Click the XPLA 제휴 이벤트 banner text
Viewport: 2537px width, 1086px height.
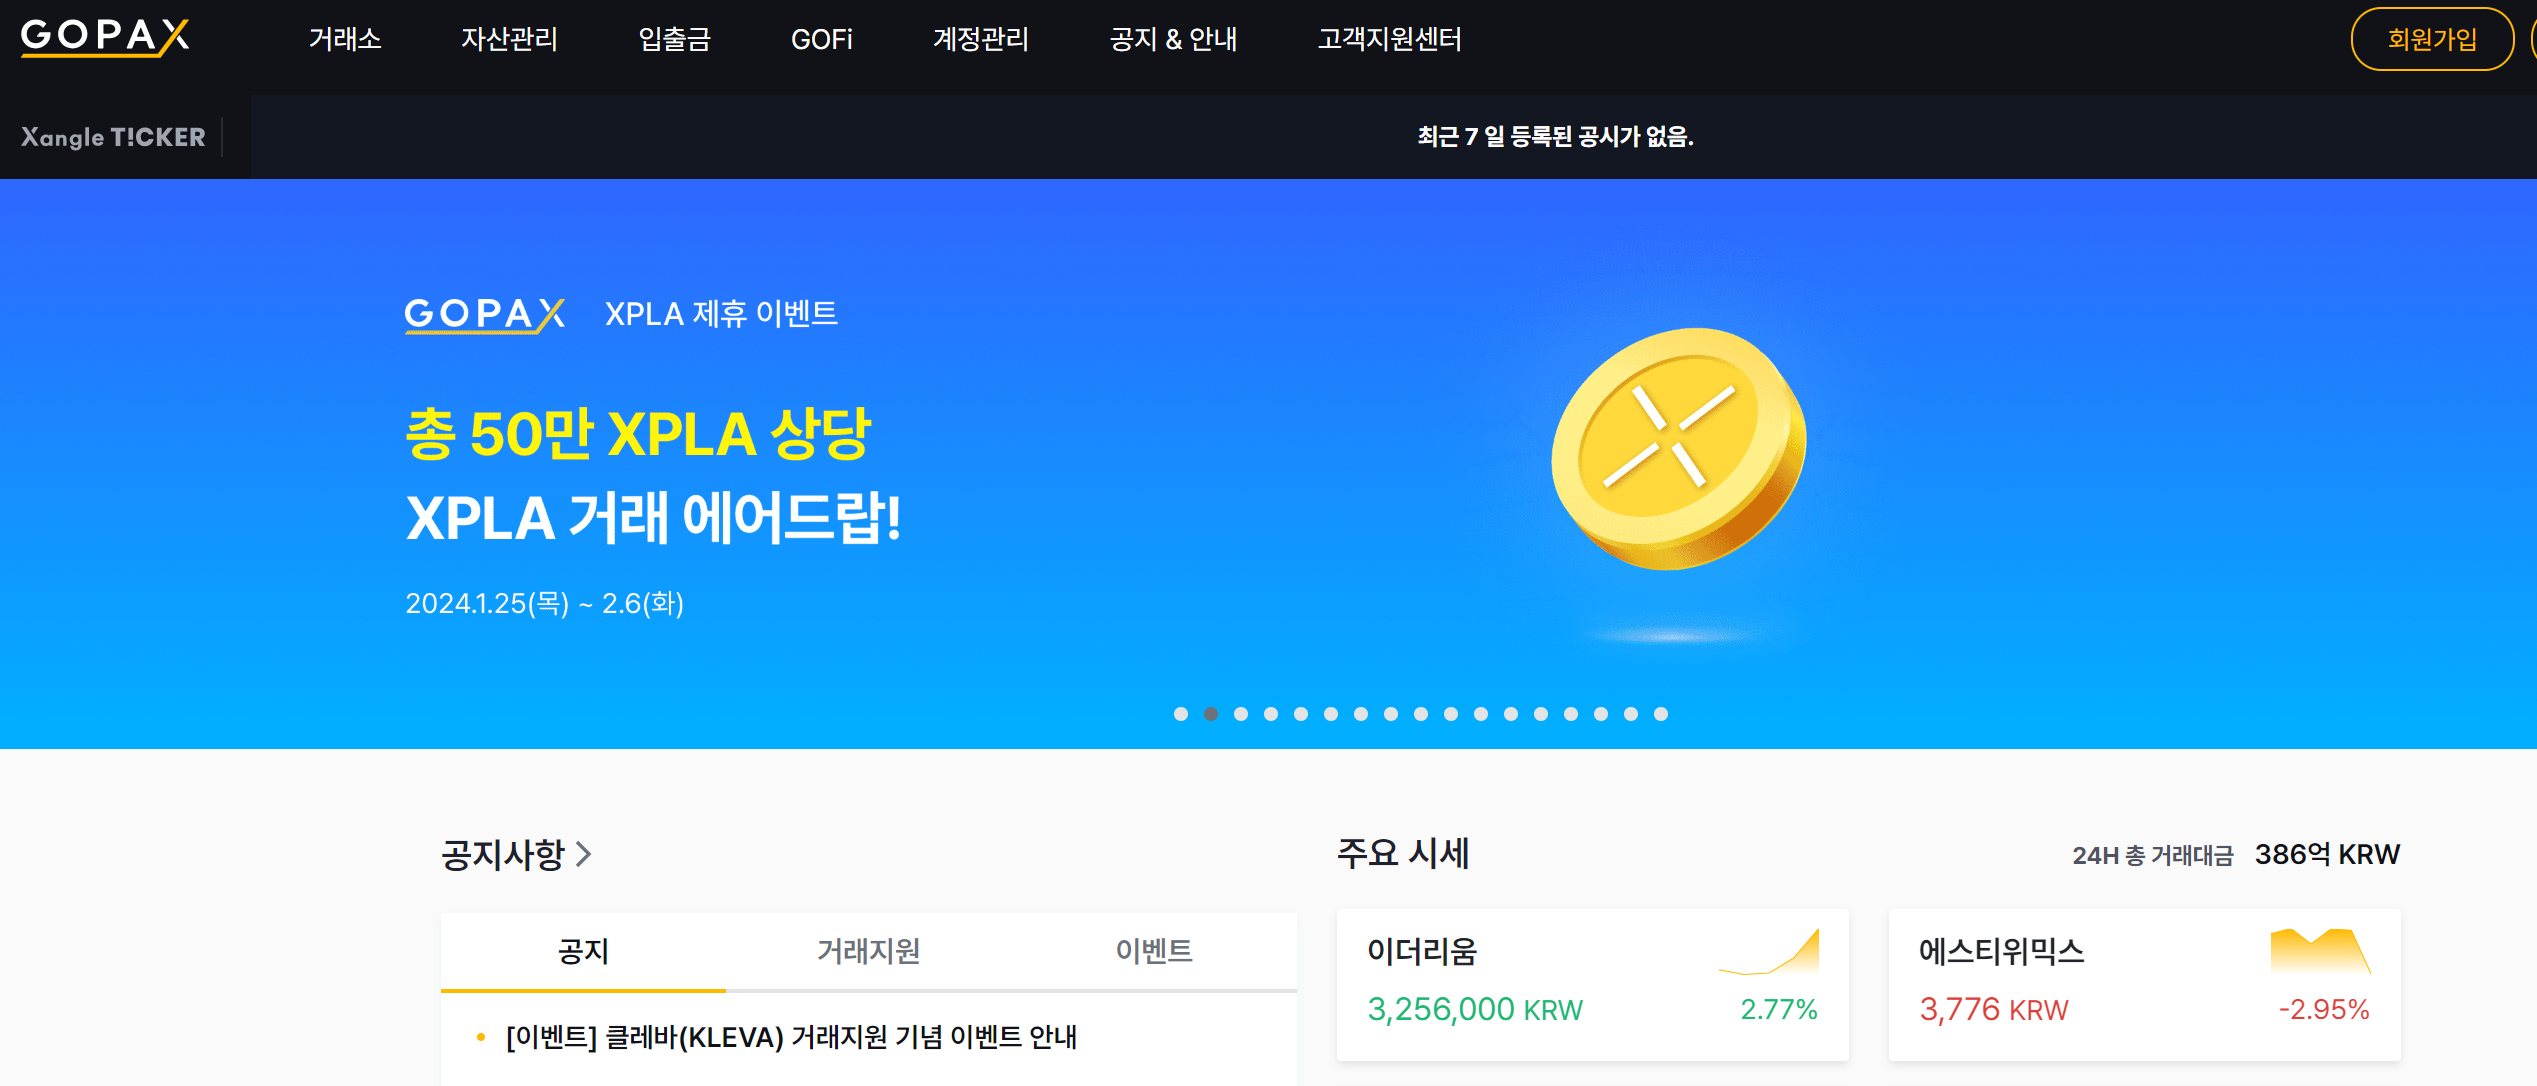(722, 314)
